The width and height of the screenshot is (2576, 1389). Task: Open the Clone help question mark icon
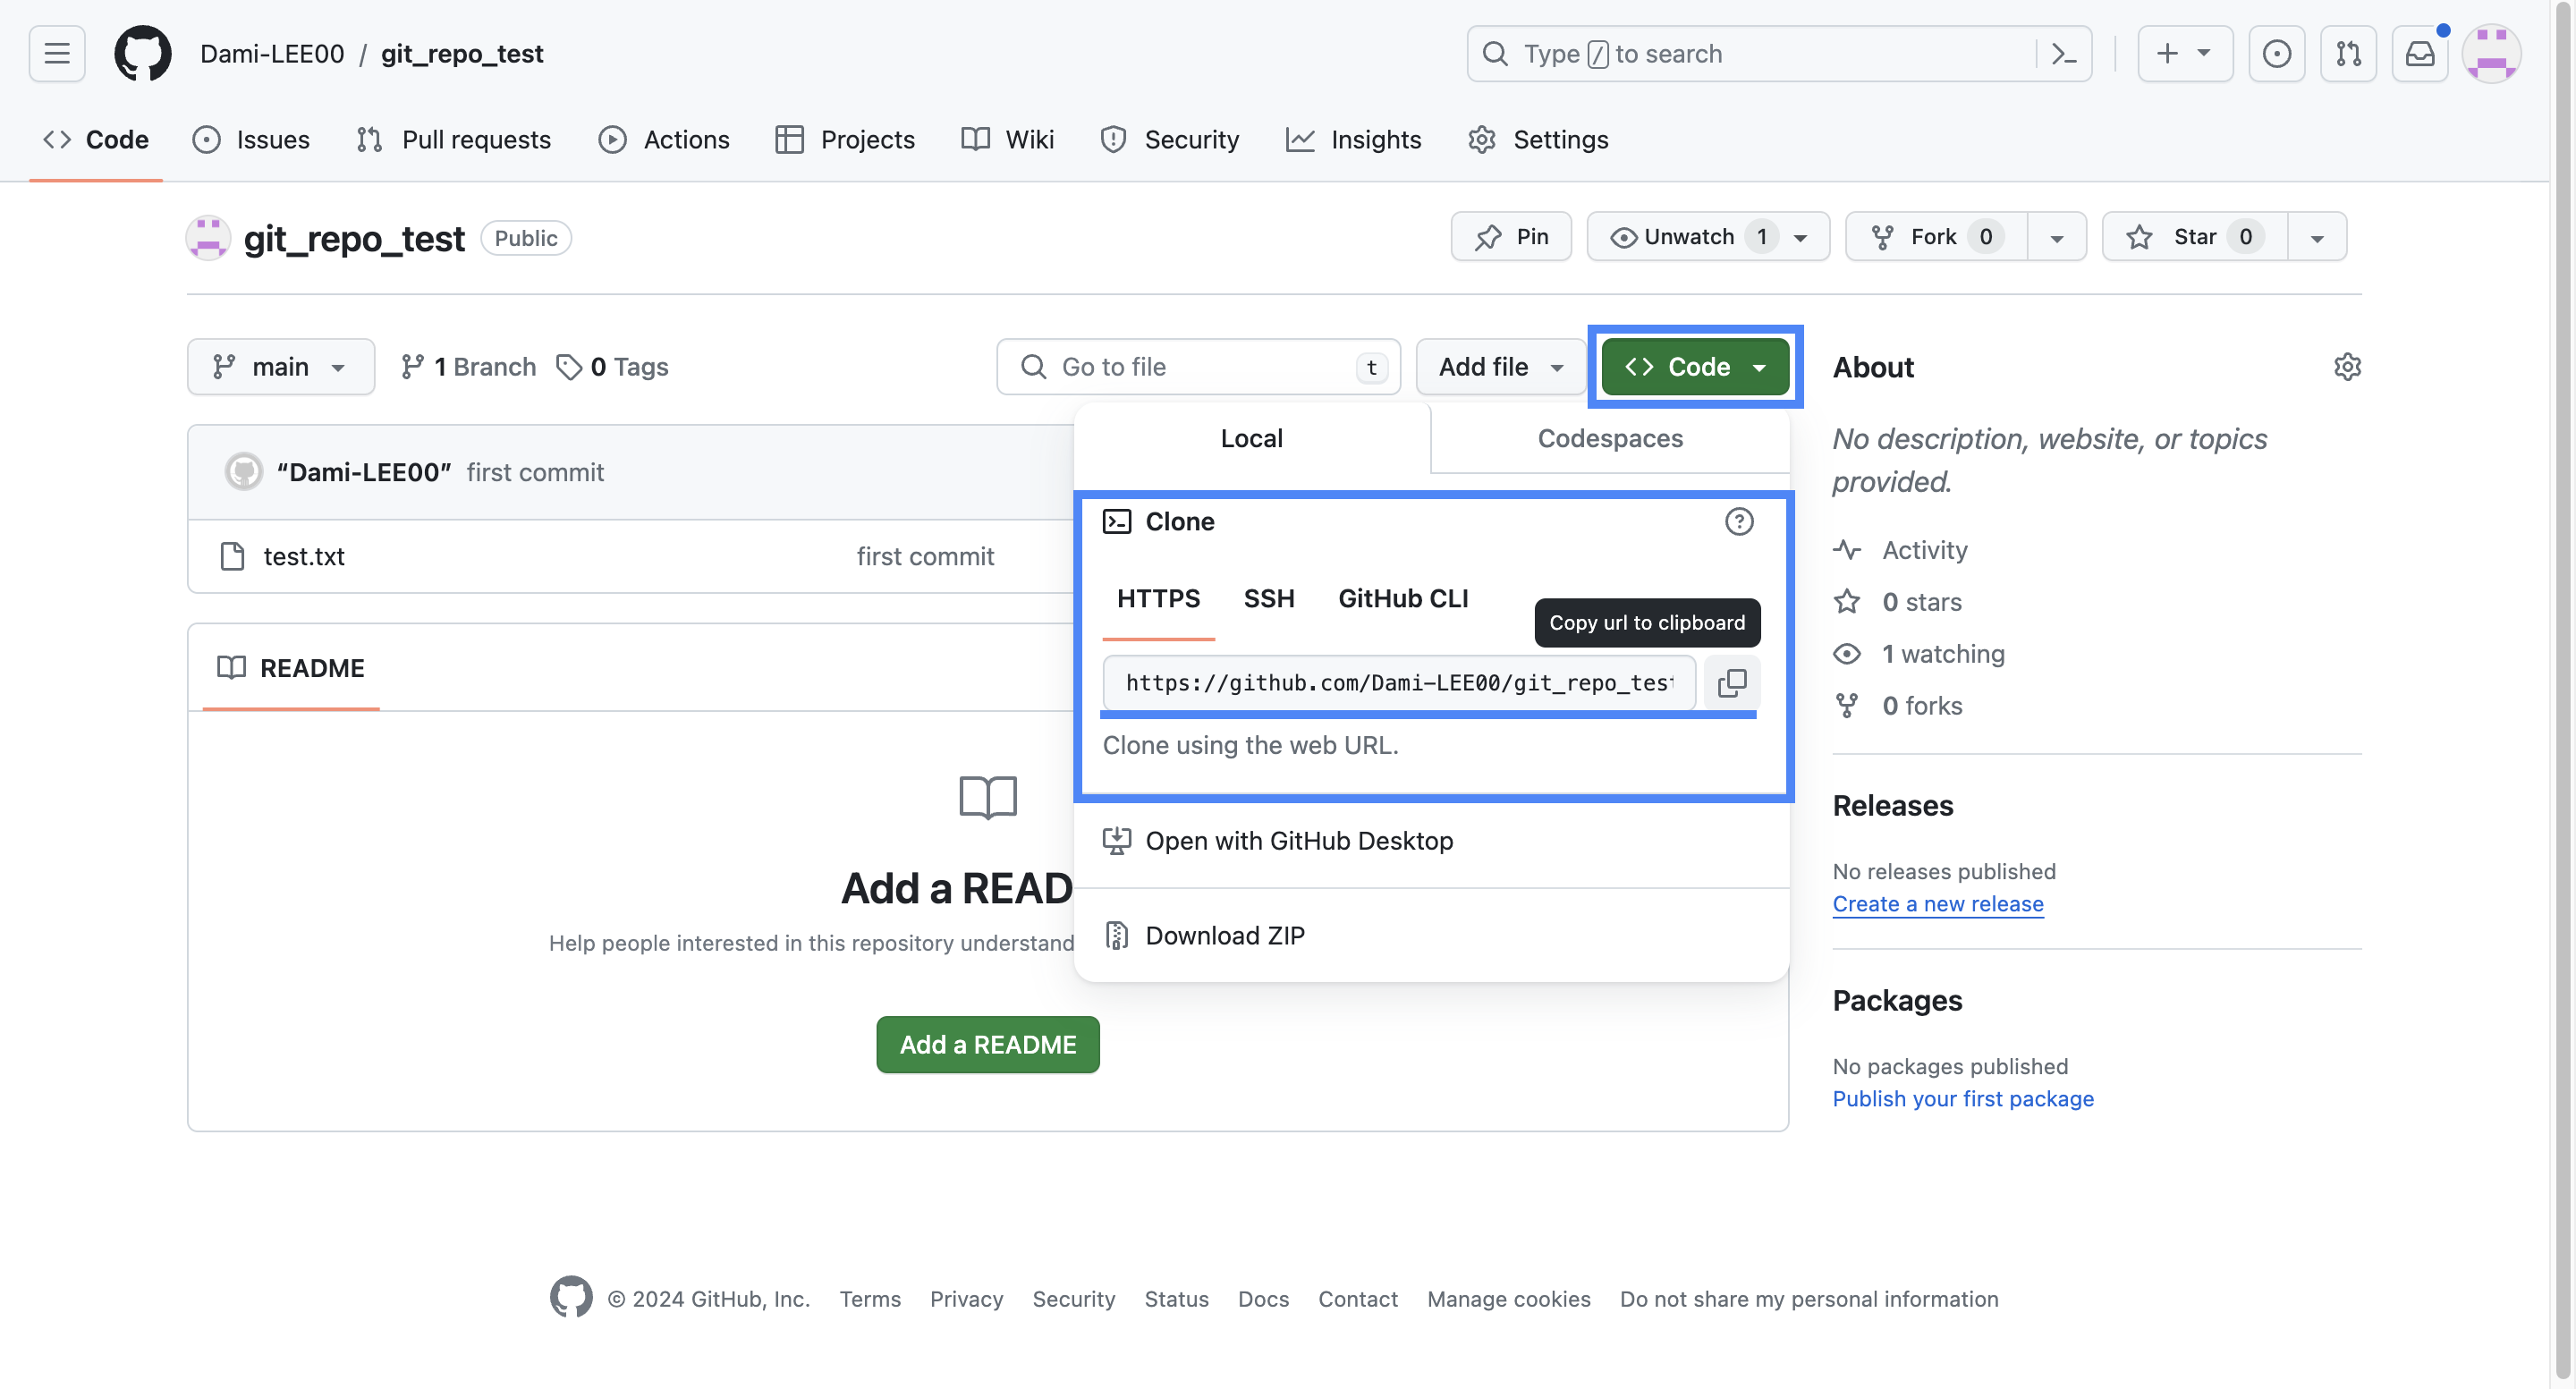pyautogui.click(x=1739, y=521)
